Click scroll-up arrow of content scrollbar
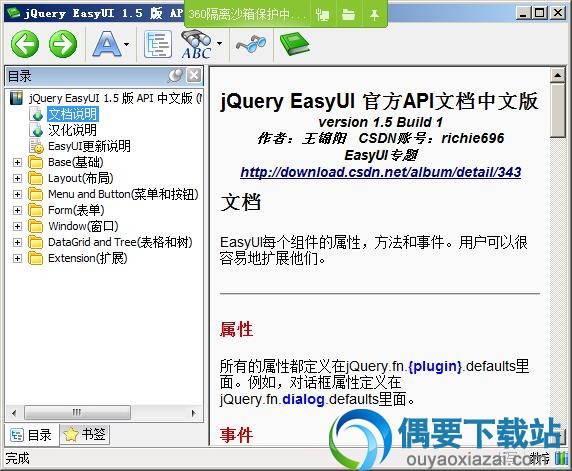The height and width of the screenshot is (471, 572). pos(558,75)
